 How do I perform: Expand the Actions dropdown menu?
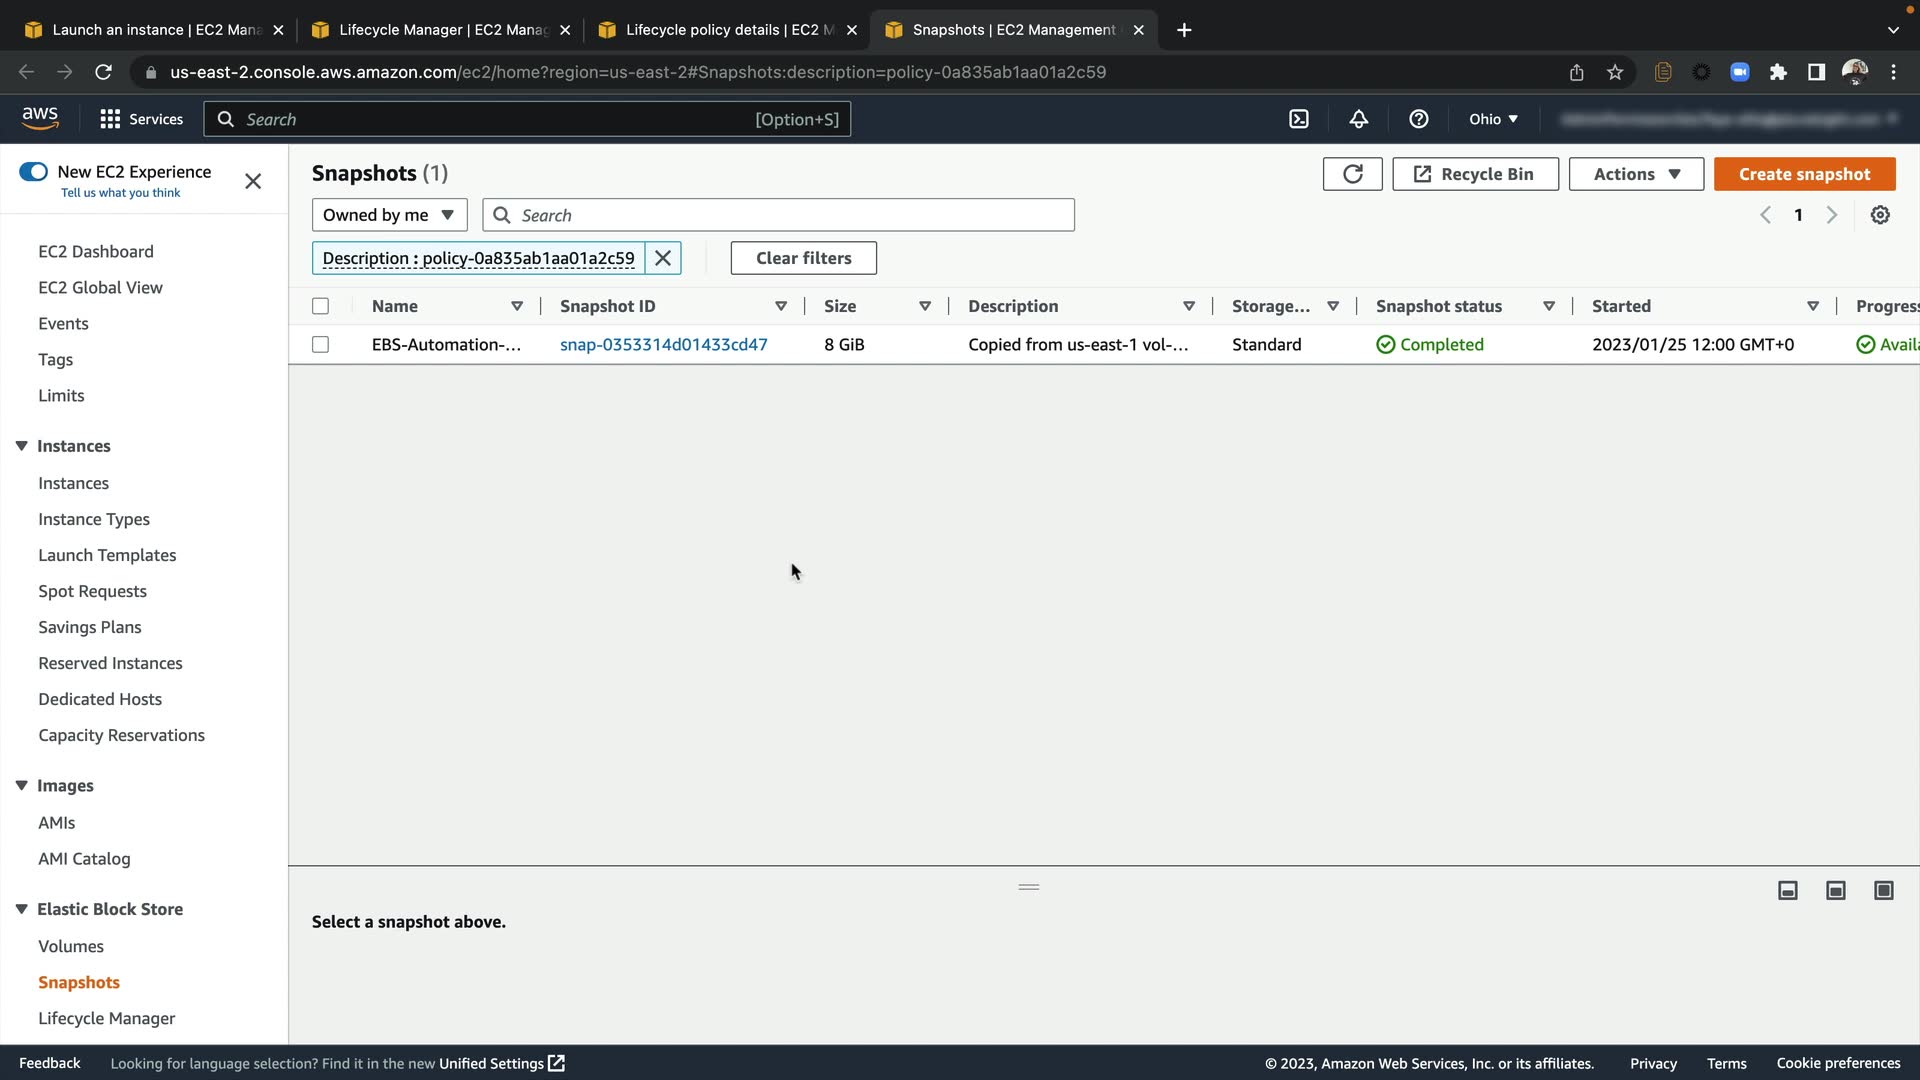1636,174
